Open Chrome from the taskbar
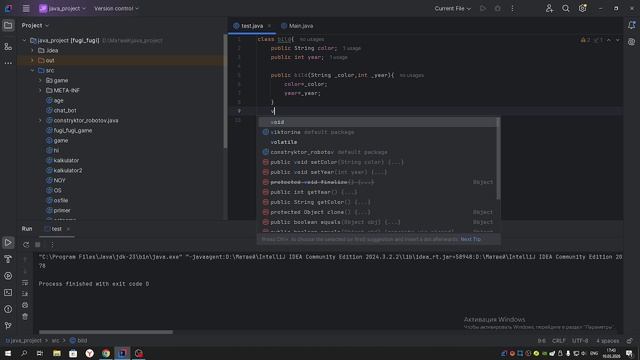Screen dimensions: 640x360 coord(106,353)
